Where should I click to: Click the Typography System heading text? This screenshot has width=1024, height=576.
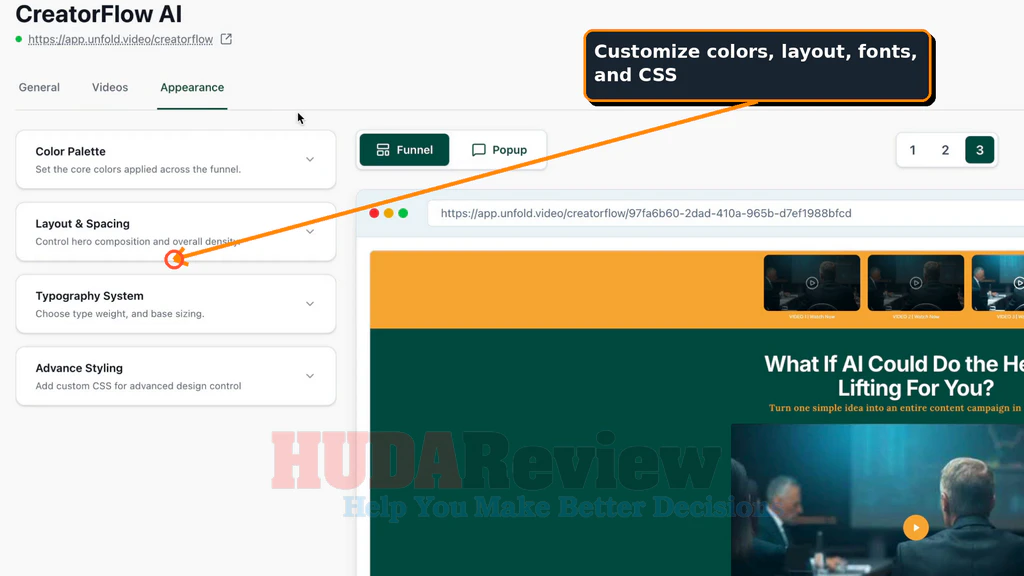pyautogui.click(x=89, y=296)
